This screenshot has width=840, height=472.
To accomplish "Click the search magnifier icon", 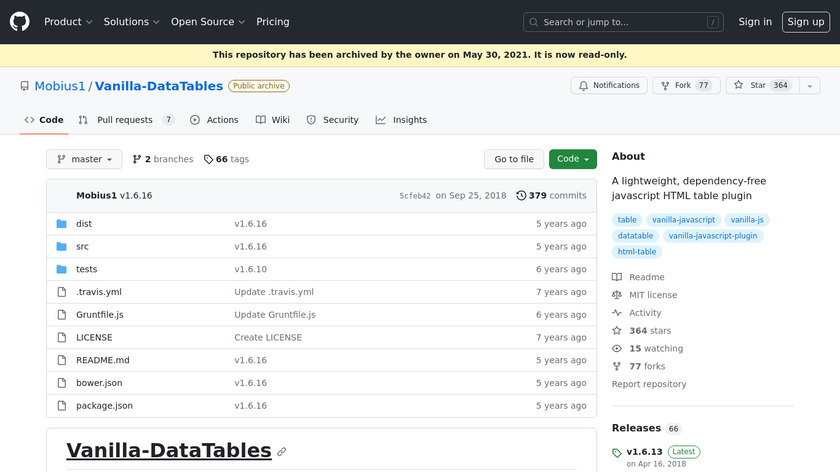I will tap(534, 22).
